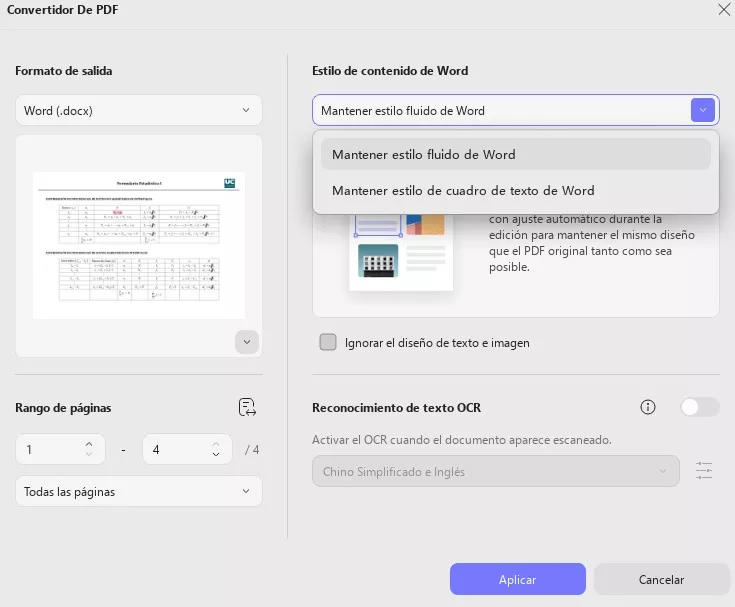Click the Activar el OCR description text
Image resolution: width=735 pixels, height=607 pixels.
[x=462, y=440]
